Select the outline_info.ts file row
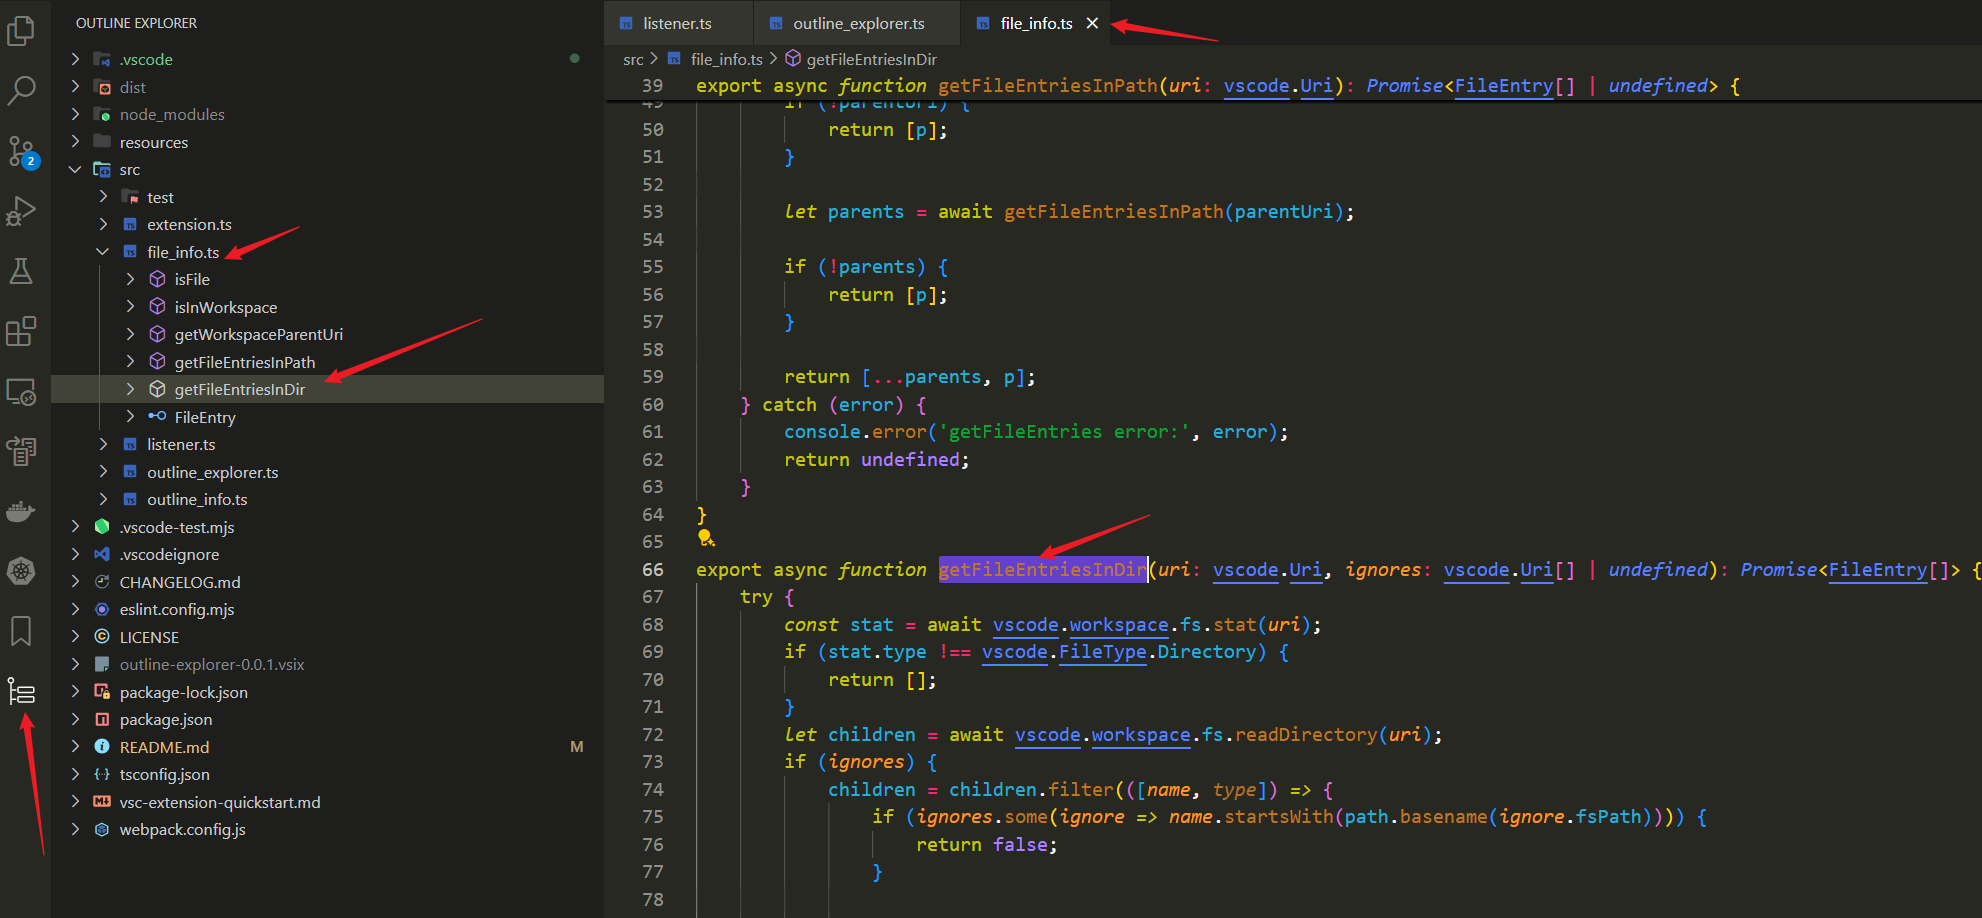 [x=327, y=499]
